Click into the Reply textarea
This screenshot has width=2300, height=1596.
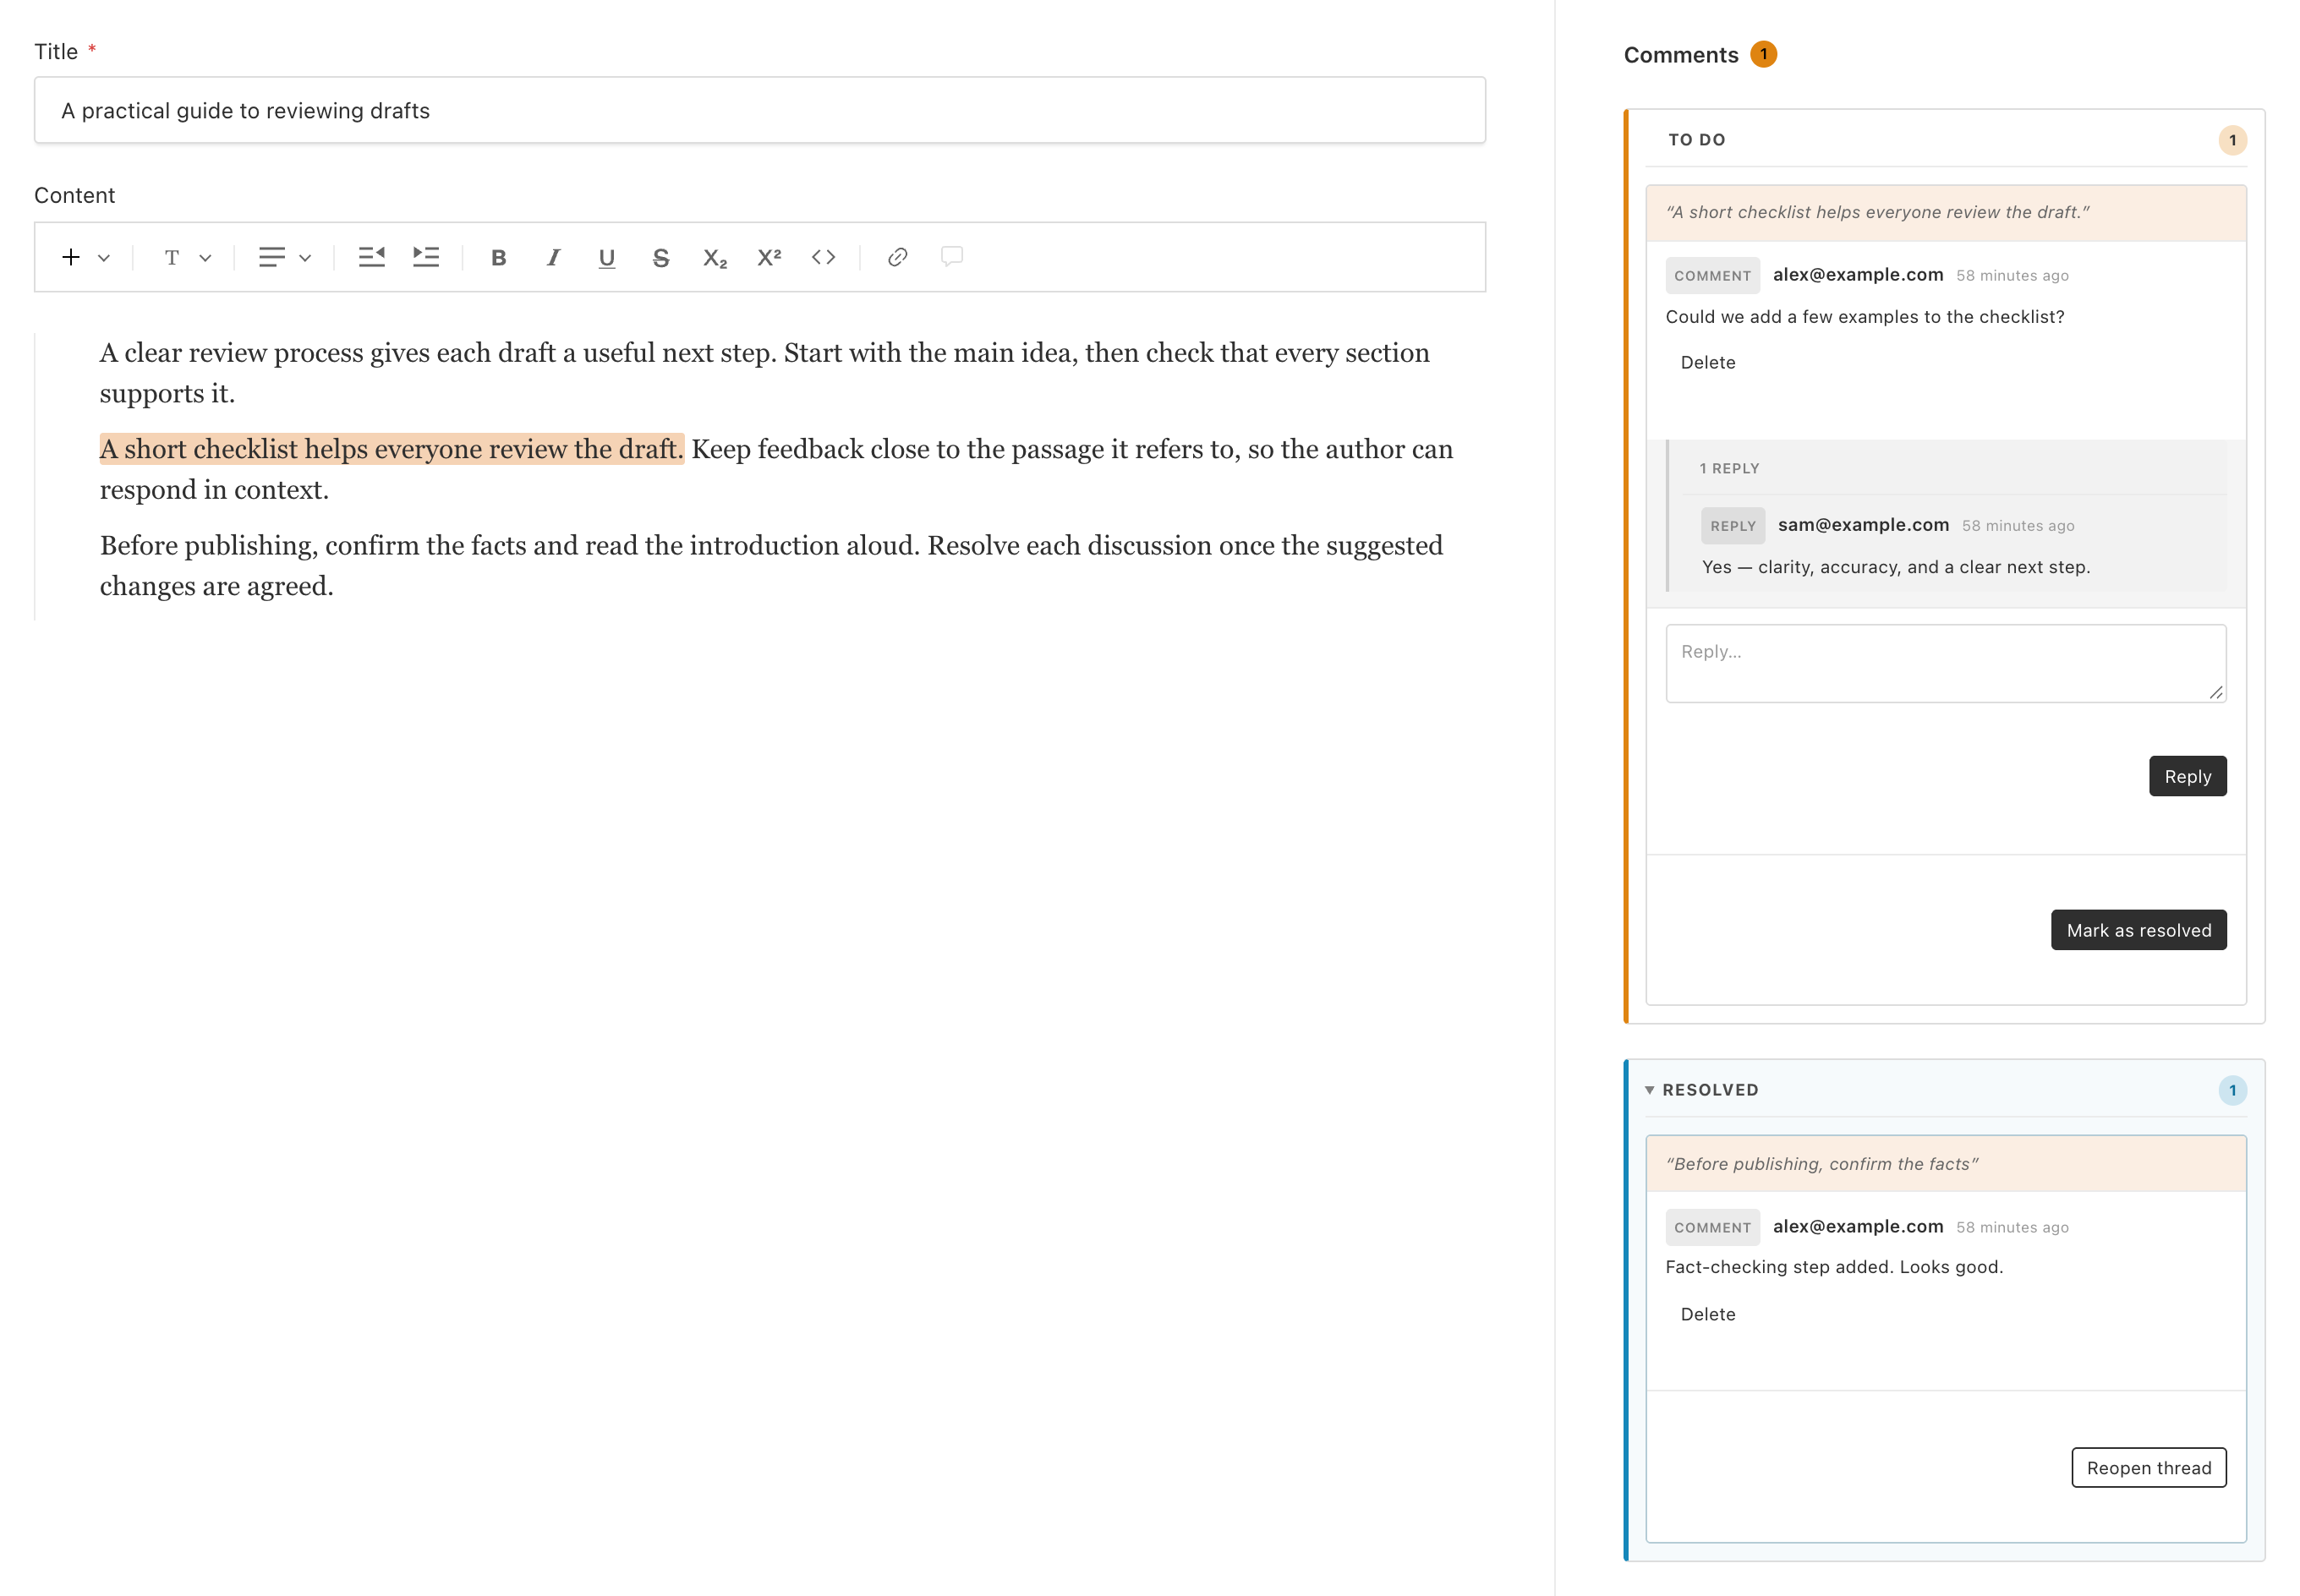(x=1945, y=663)
